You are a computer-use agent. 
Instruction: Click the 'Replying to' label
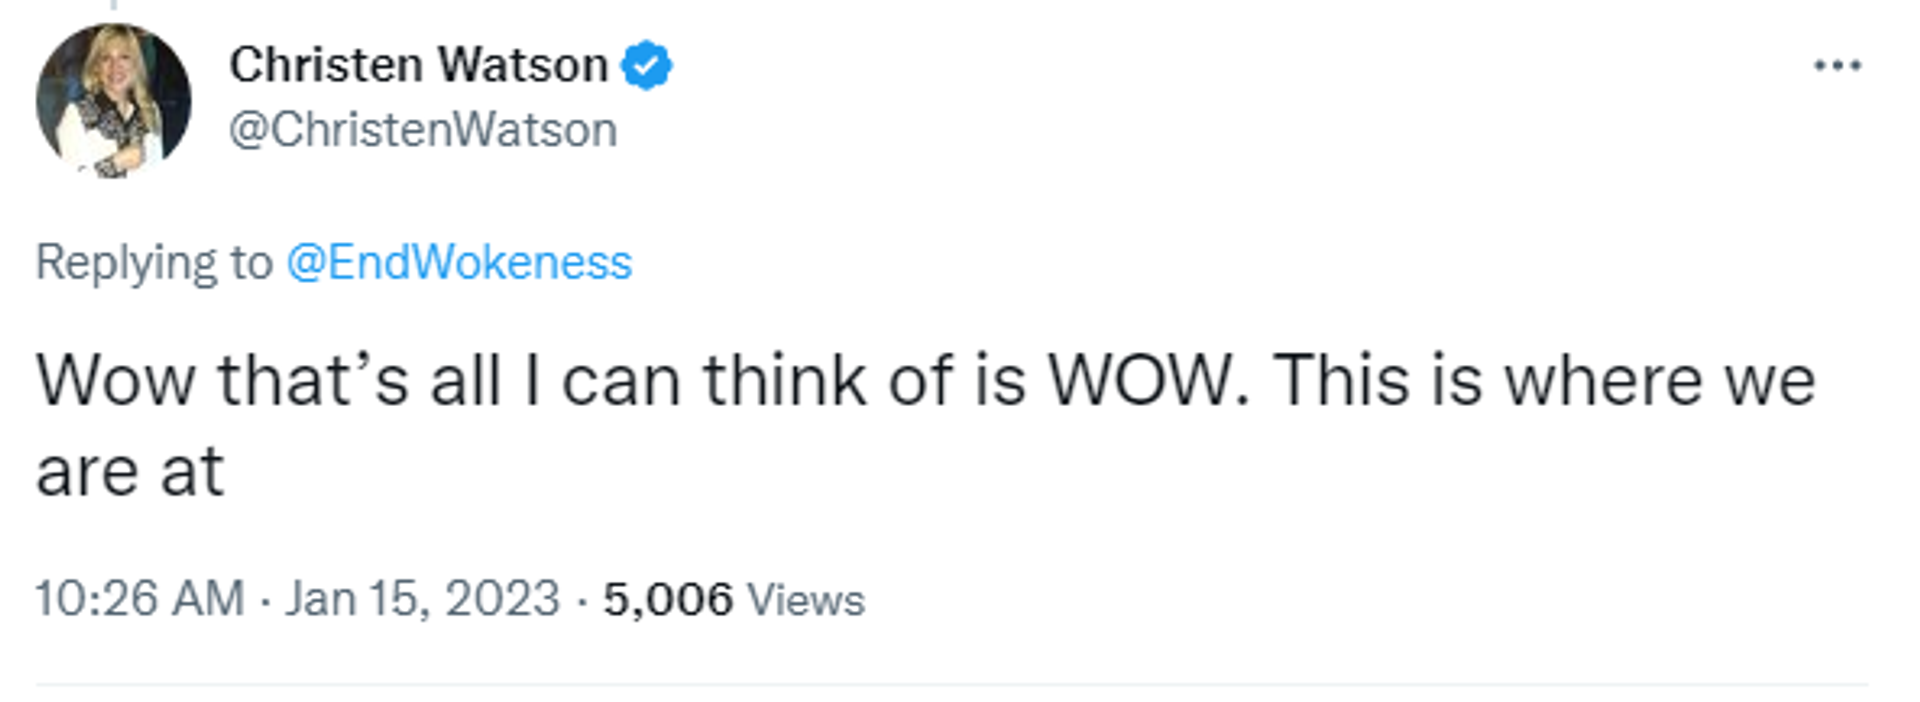click(x=154, y=264)
